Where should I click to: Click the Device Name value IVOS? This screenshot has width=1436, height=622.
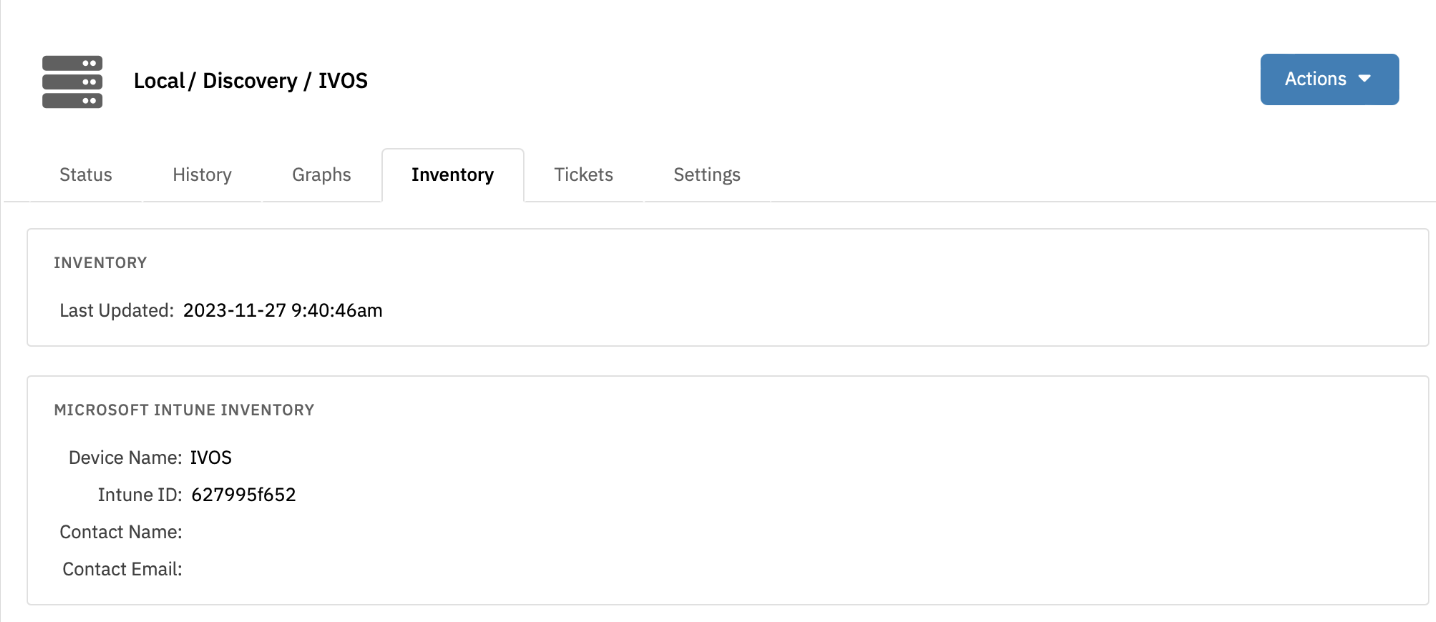point(211,458)
